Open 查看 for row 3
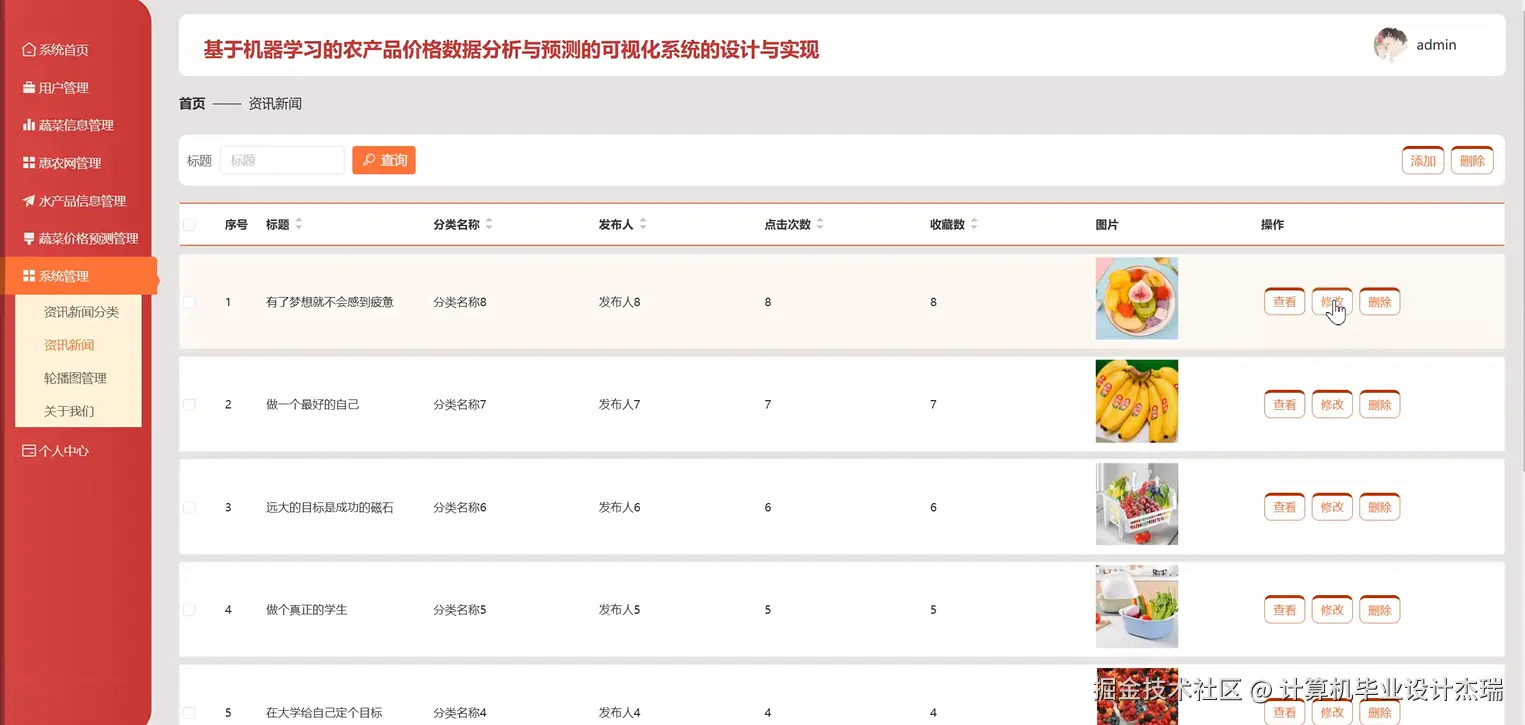Screen dimensions: 1525x725 [x=1284, y=507]
